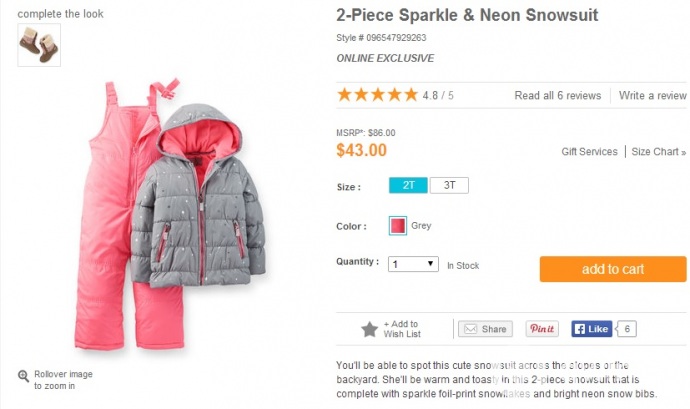Open the Size Chart link
690x409 pixels.
tap(659, 152)
